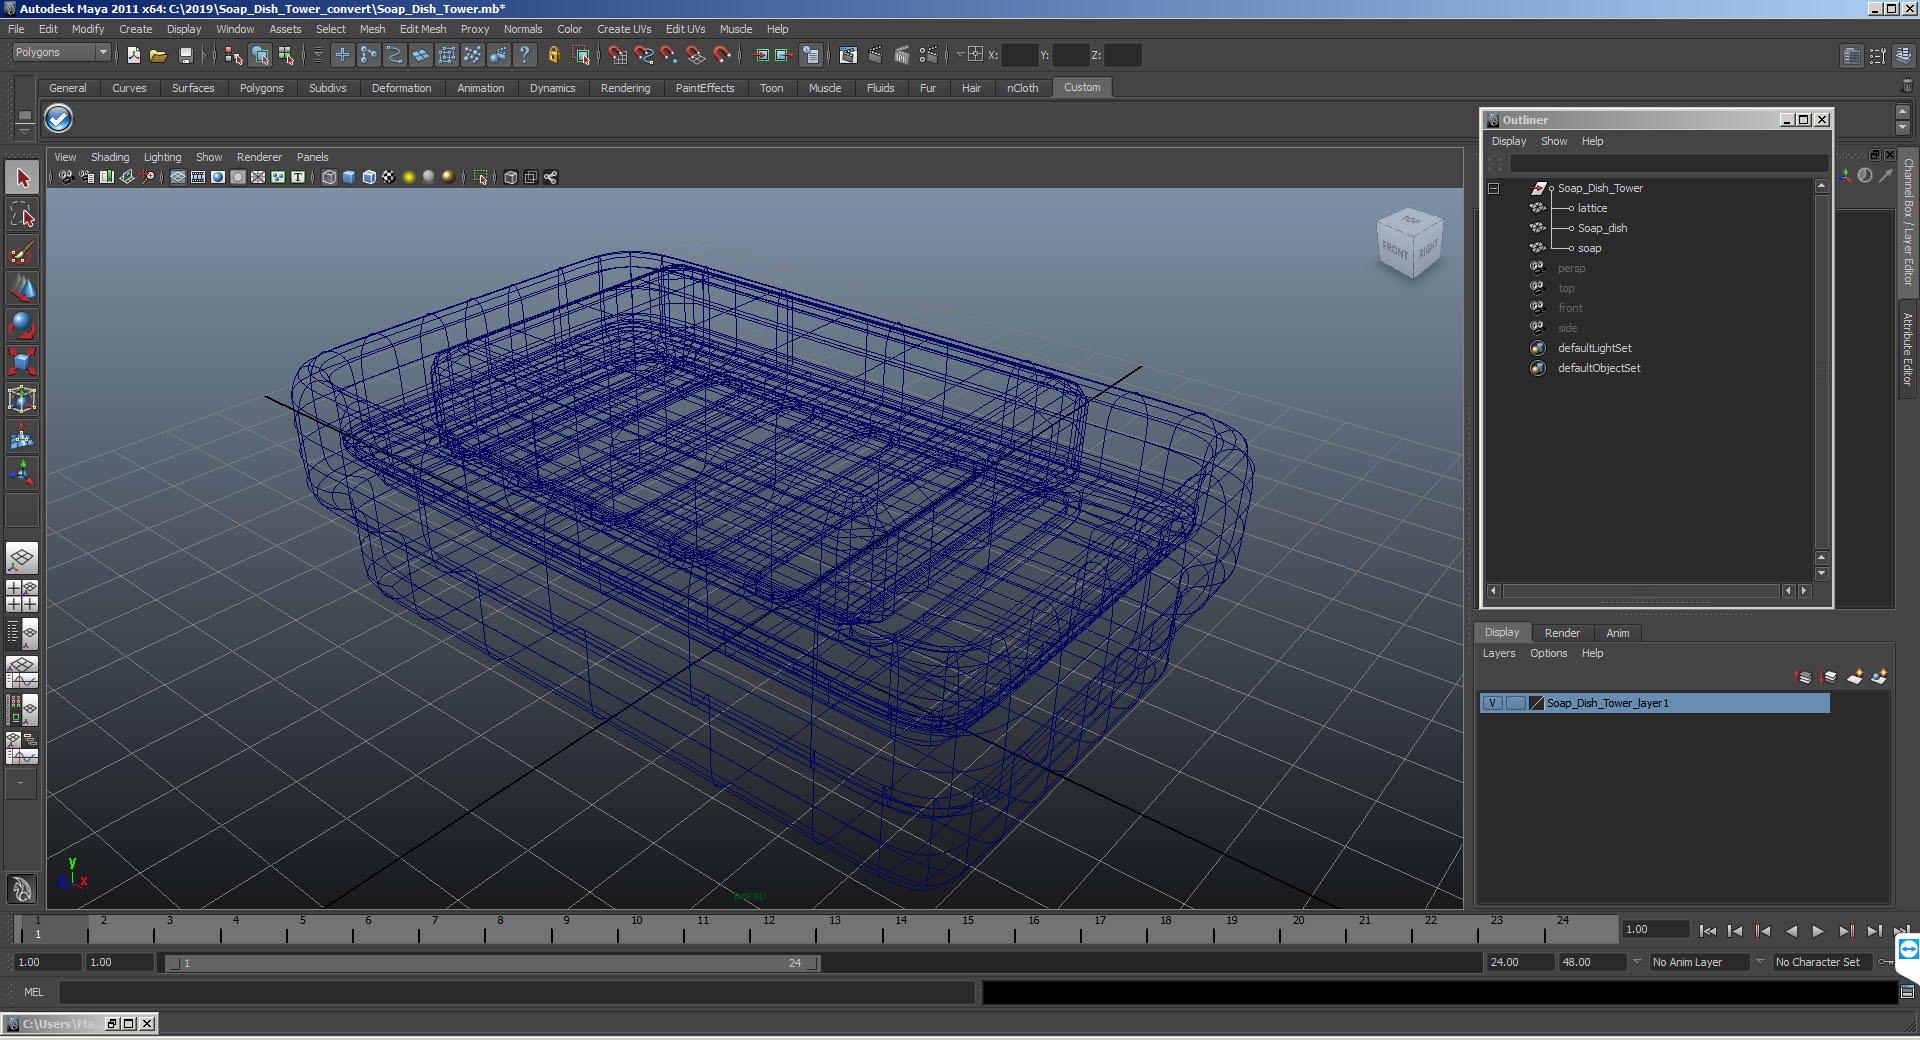Click the Maya logo at toolbox bottom
1920x1040 pixels.
22,888
